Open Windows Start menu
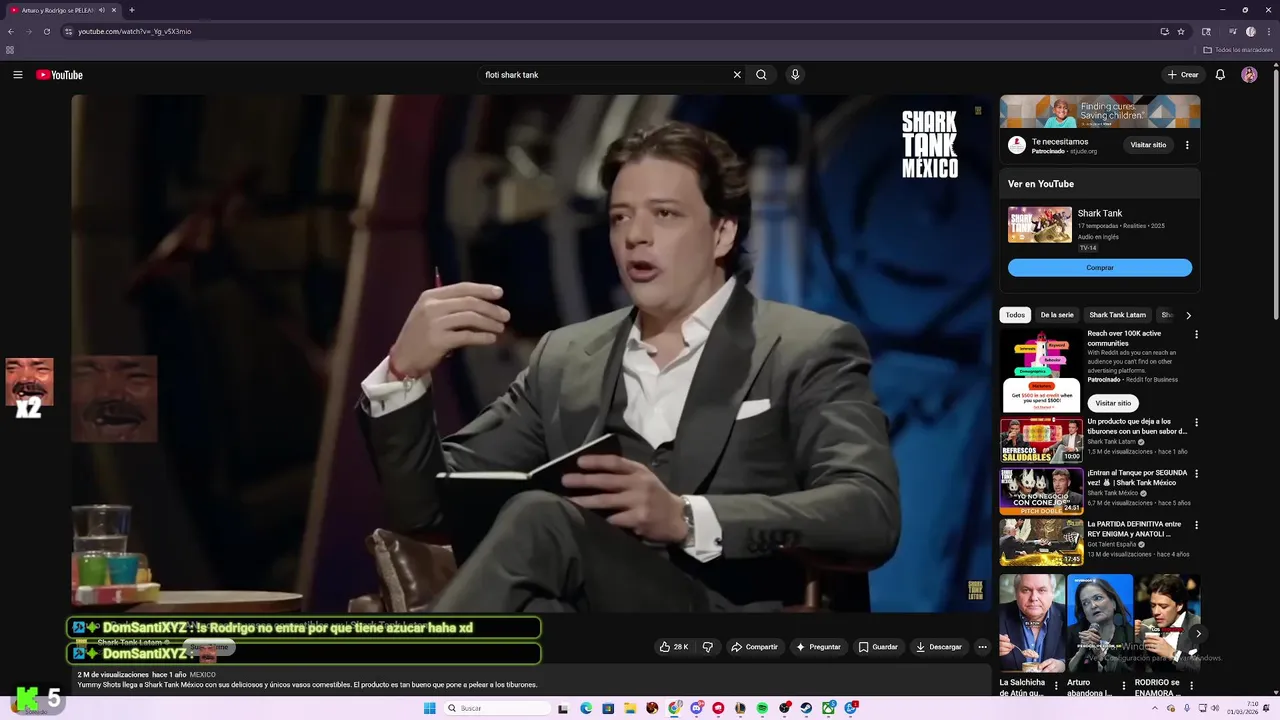1280x720 pixels. coord(430,708)
